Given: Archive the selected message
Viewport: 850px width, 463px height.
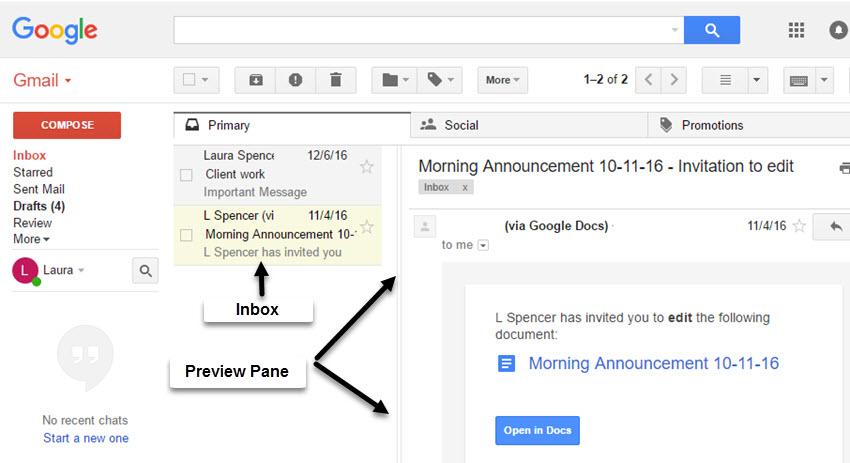Looking at the screenshot, I should coord(255,80).
